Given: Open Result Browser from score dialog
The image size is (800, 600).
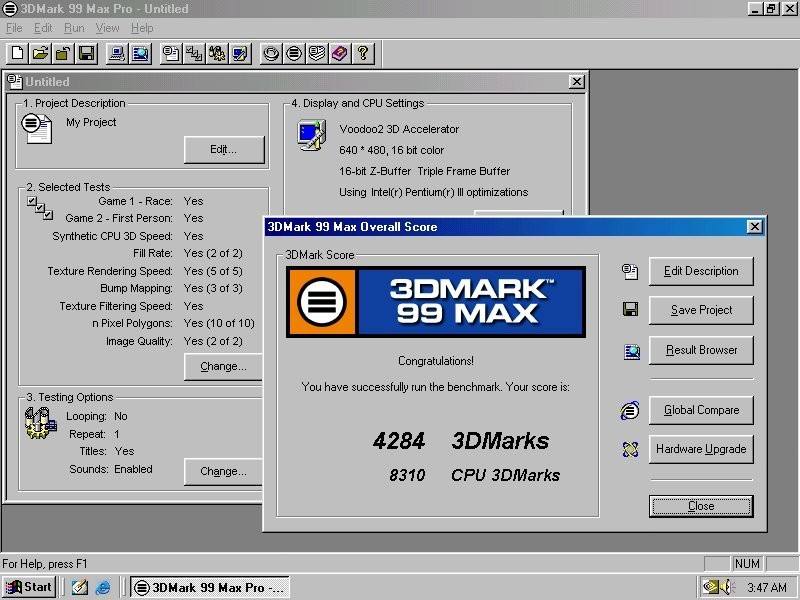Looking at the screenshot, I should click(700, 351).
